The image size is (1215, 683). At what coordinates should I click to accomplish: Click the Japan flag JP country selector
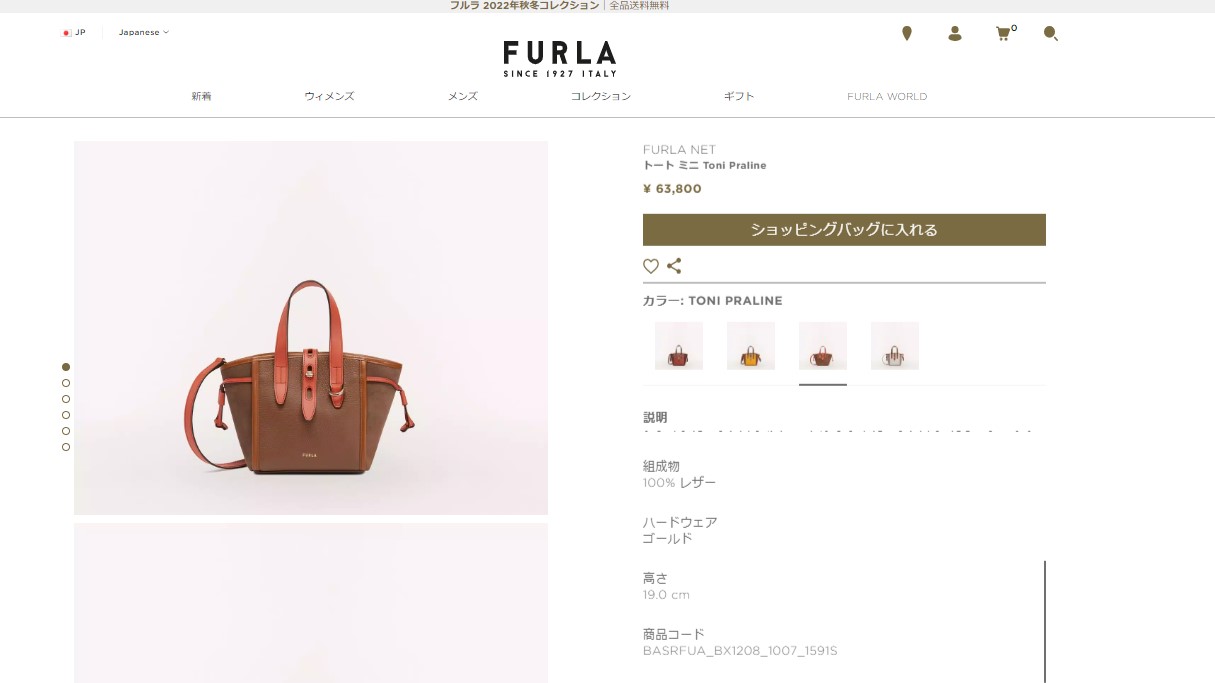pos(74,32)
